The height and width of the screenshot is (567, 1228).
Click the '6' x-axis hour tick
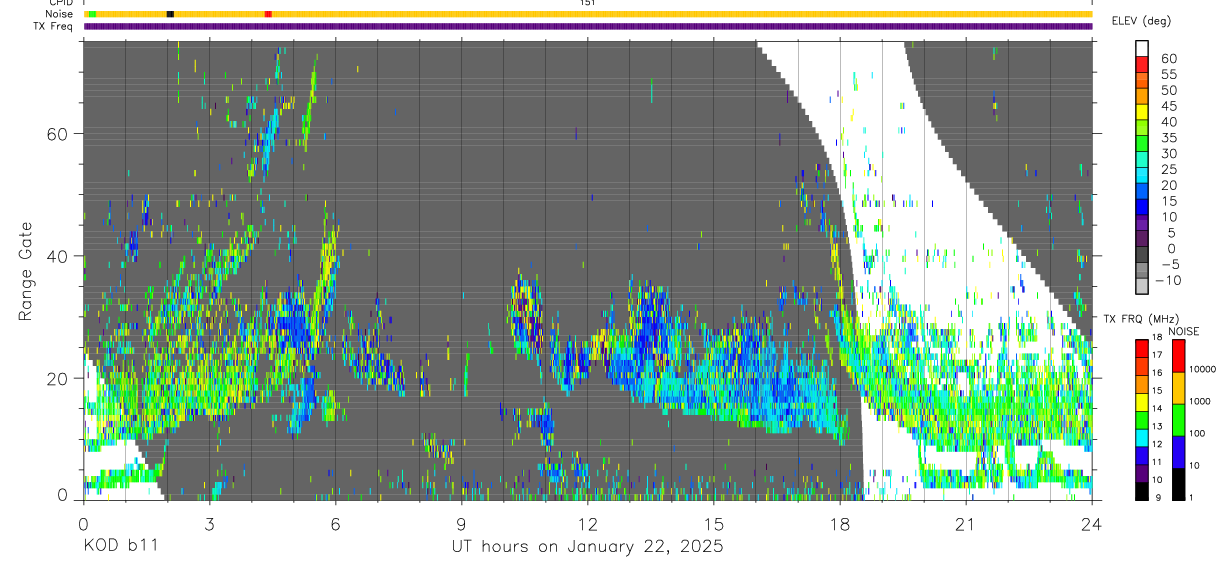336,523
